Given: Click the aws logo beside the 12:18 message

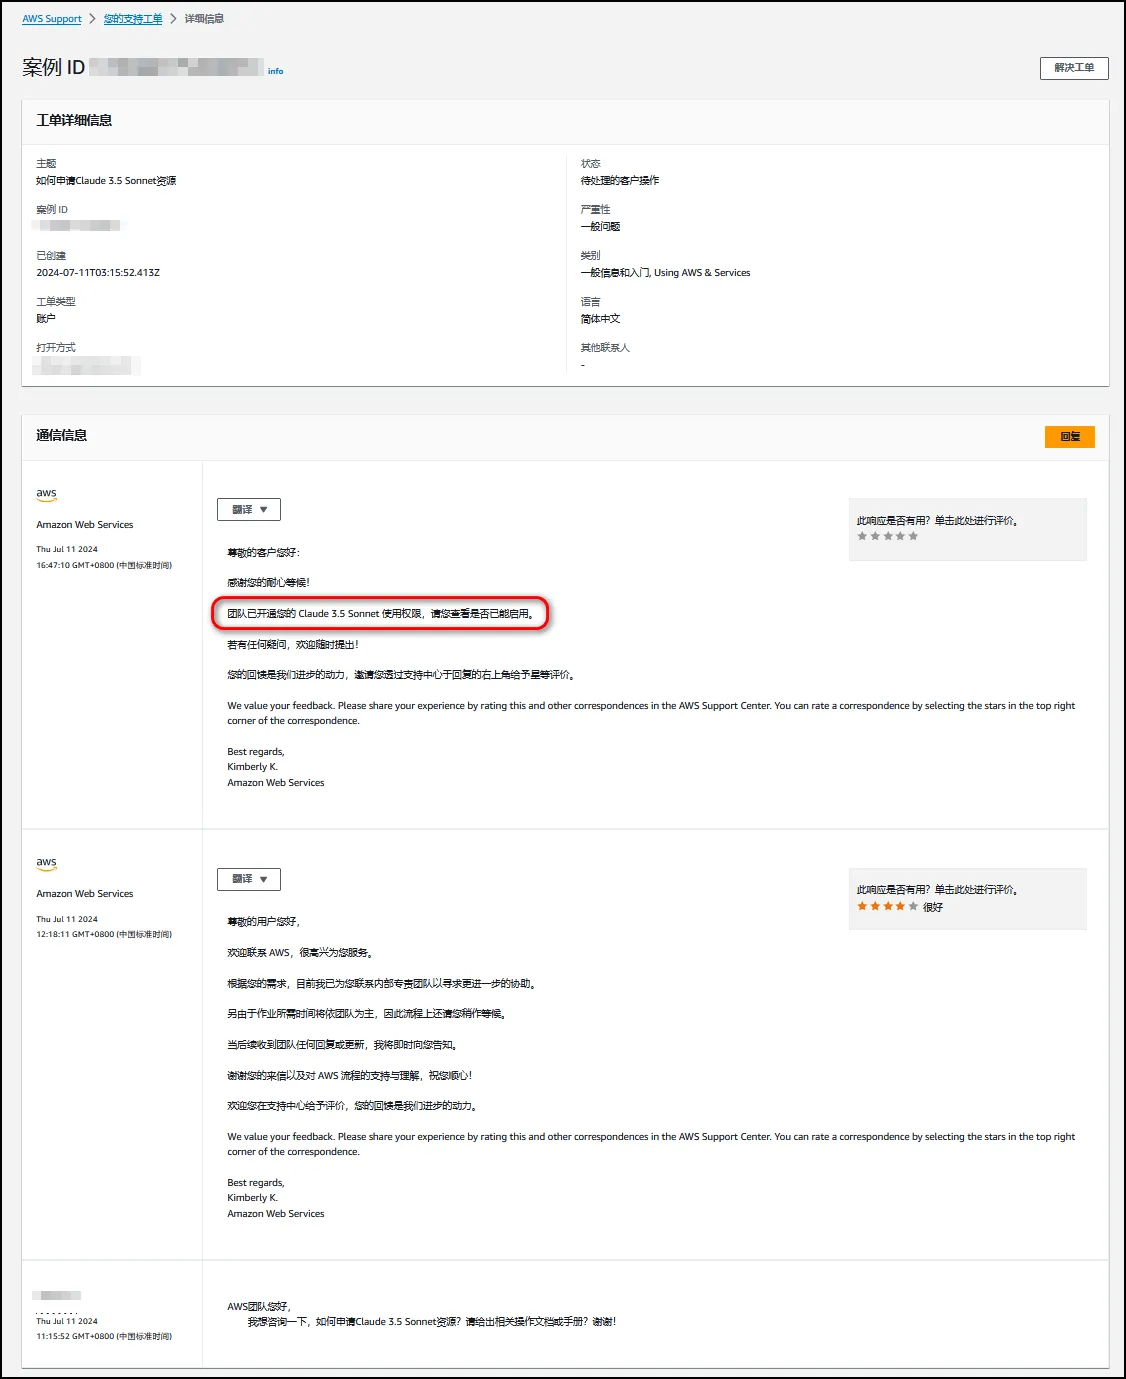Looking at the screenshot, I should (47, 863).
